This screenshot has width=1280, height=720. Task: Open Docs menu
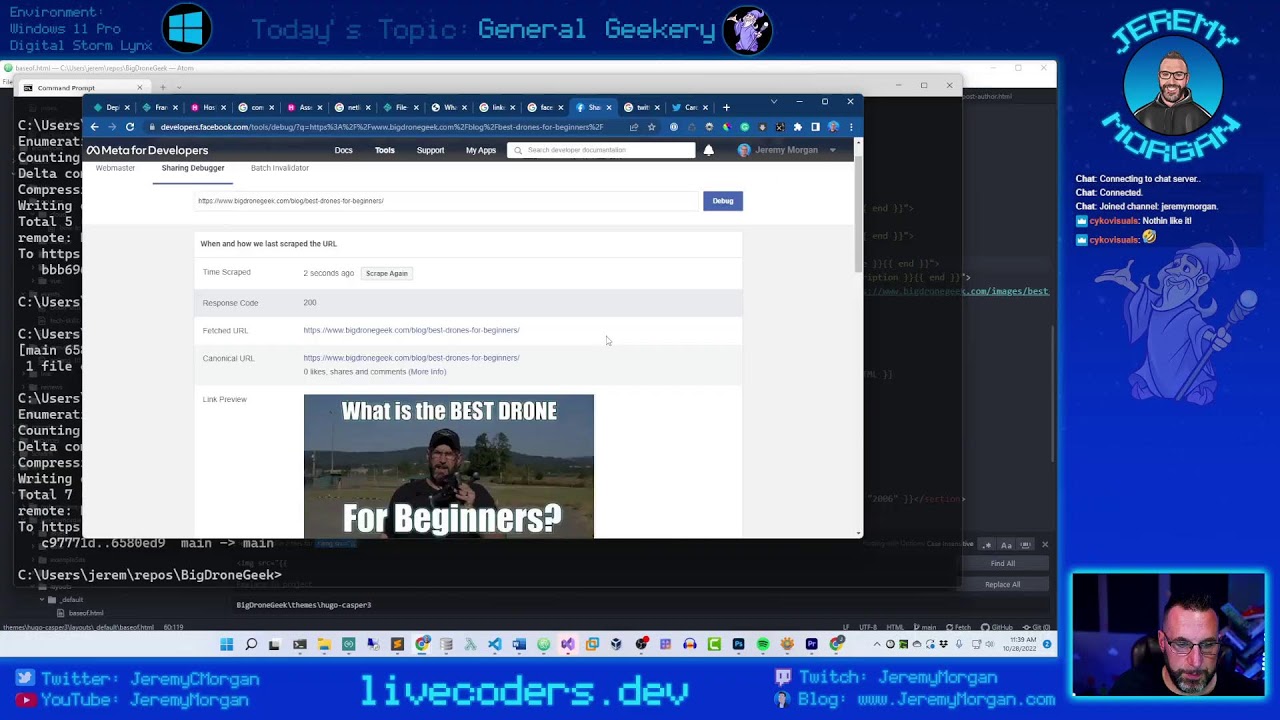click(x=343, y=150)
